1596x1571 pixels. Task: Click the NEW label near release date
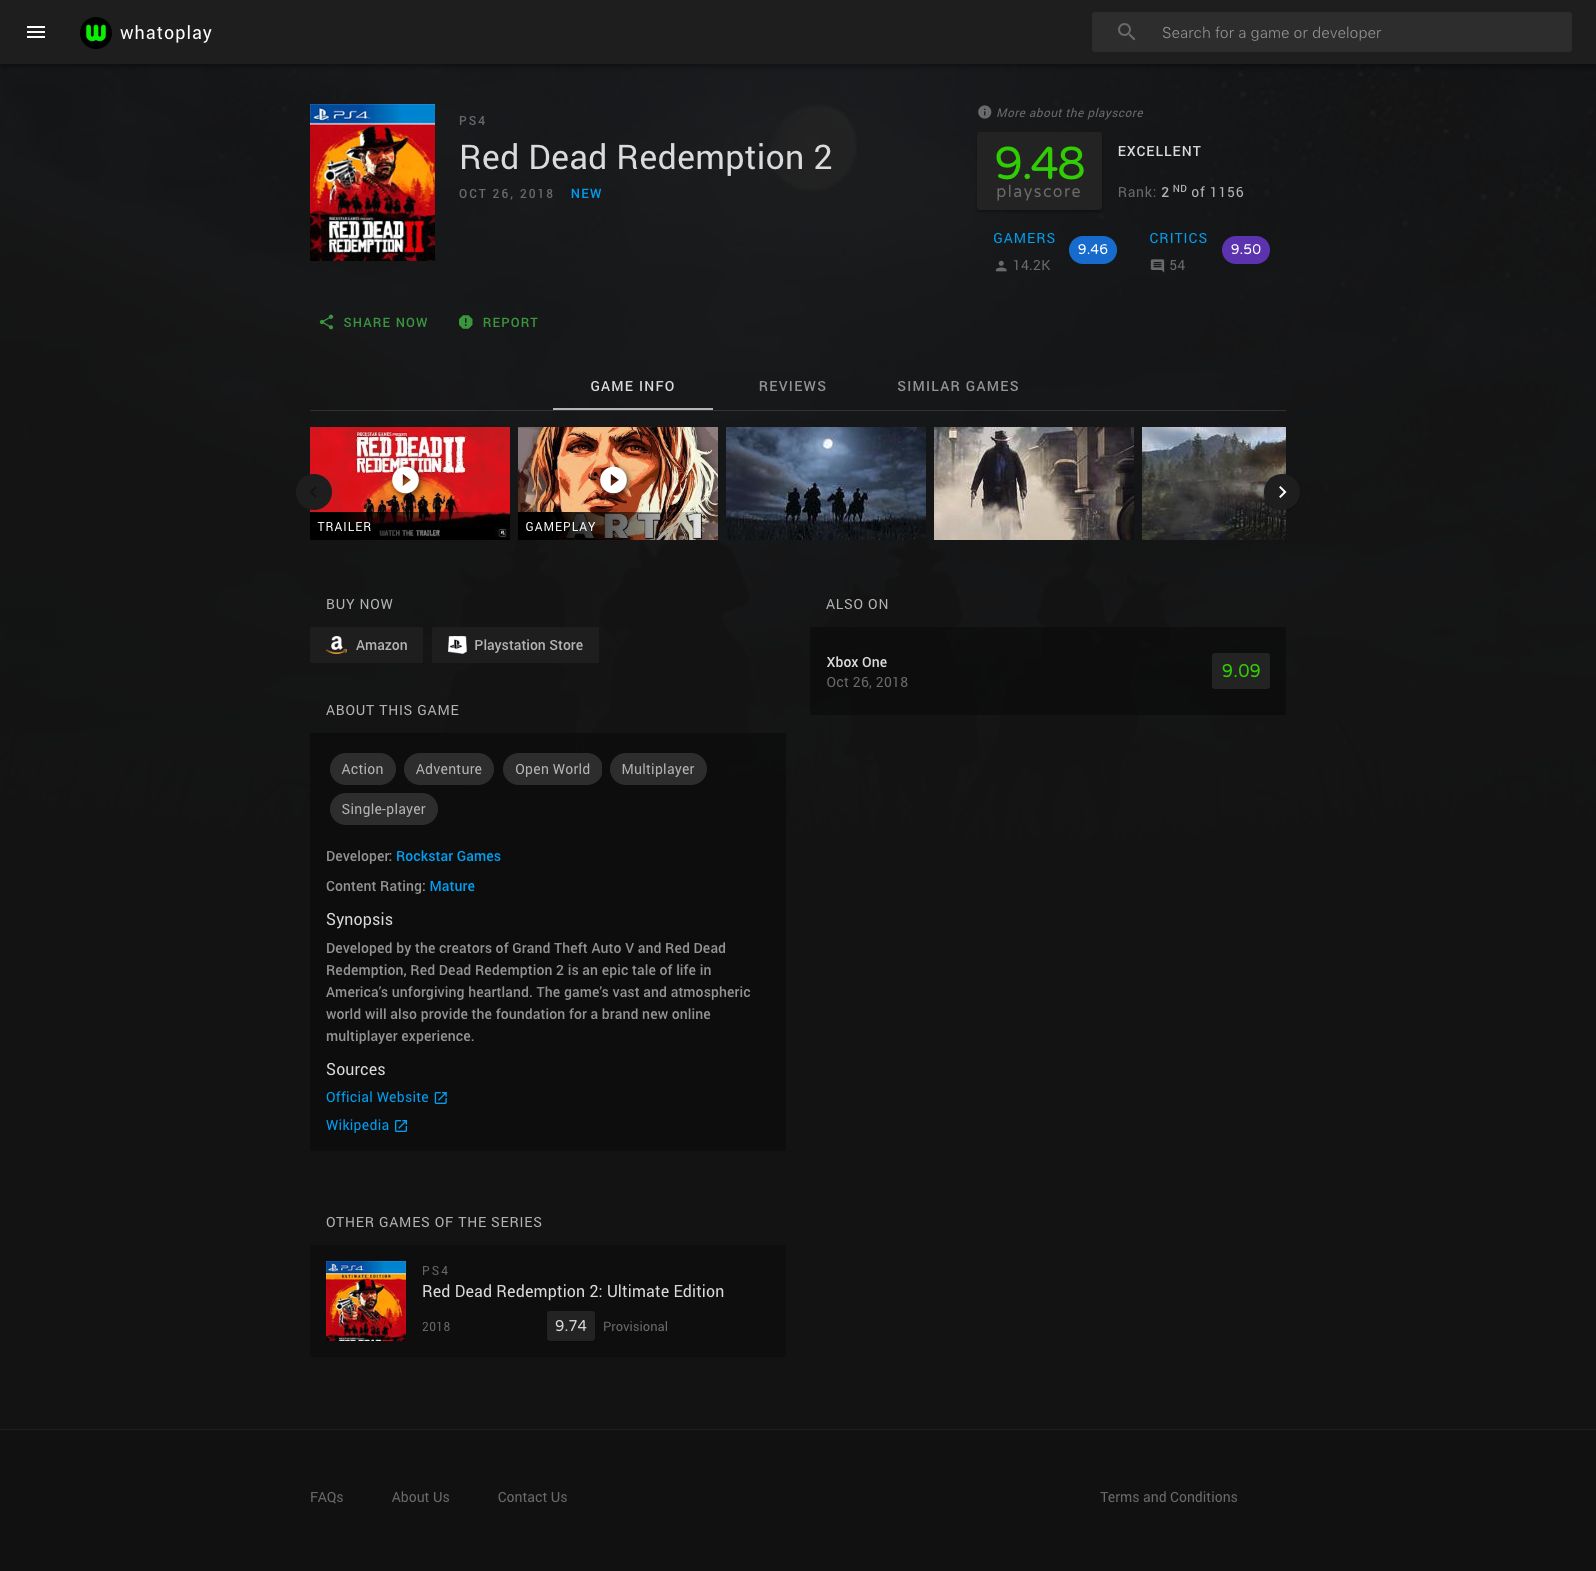click(x=586, y=194)
